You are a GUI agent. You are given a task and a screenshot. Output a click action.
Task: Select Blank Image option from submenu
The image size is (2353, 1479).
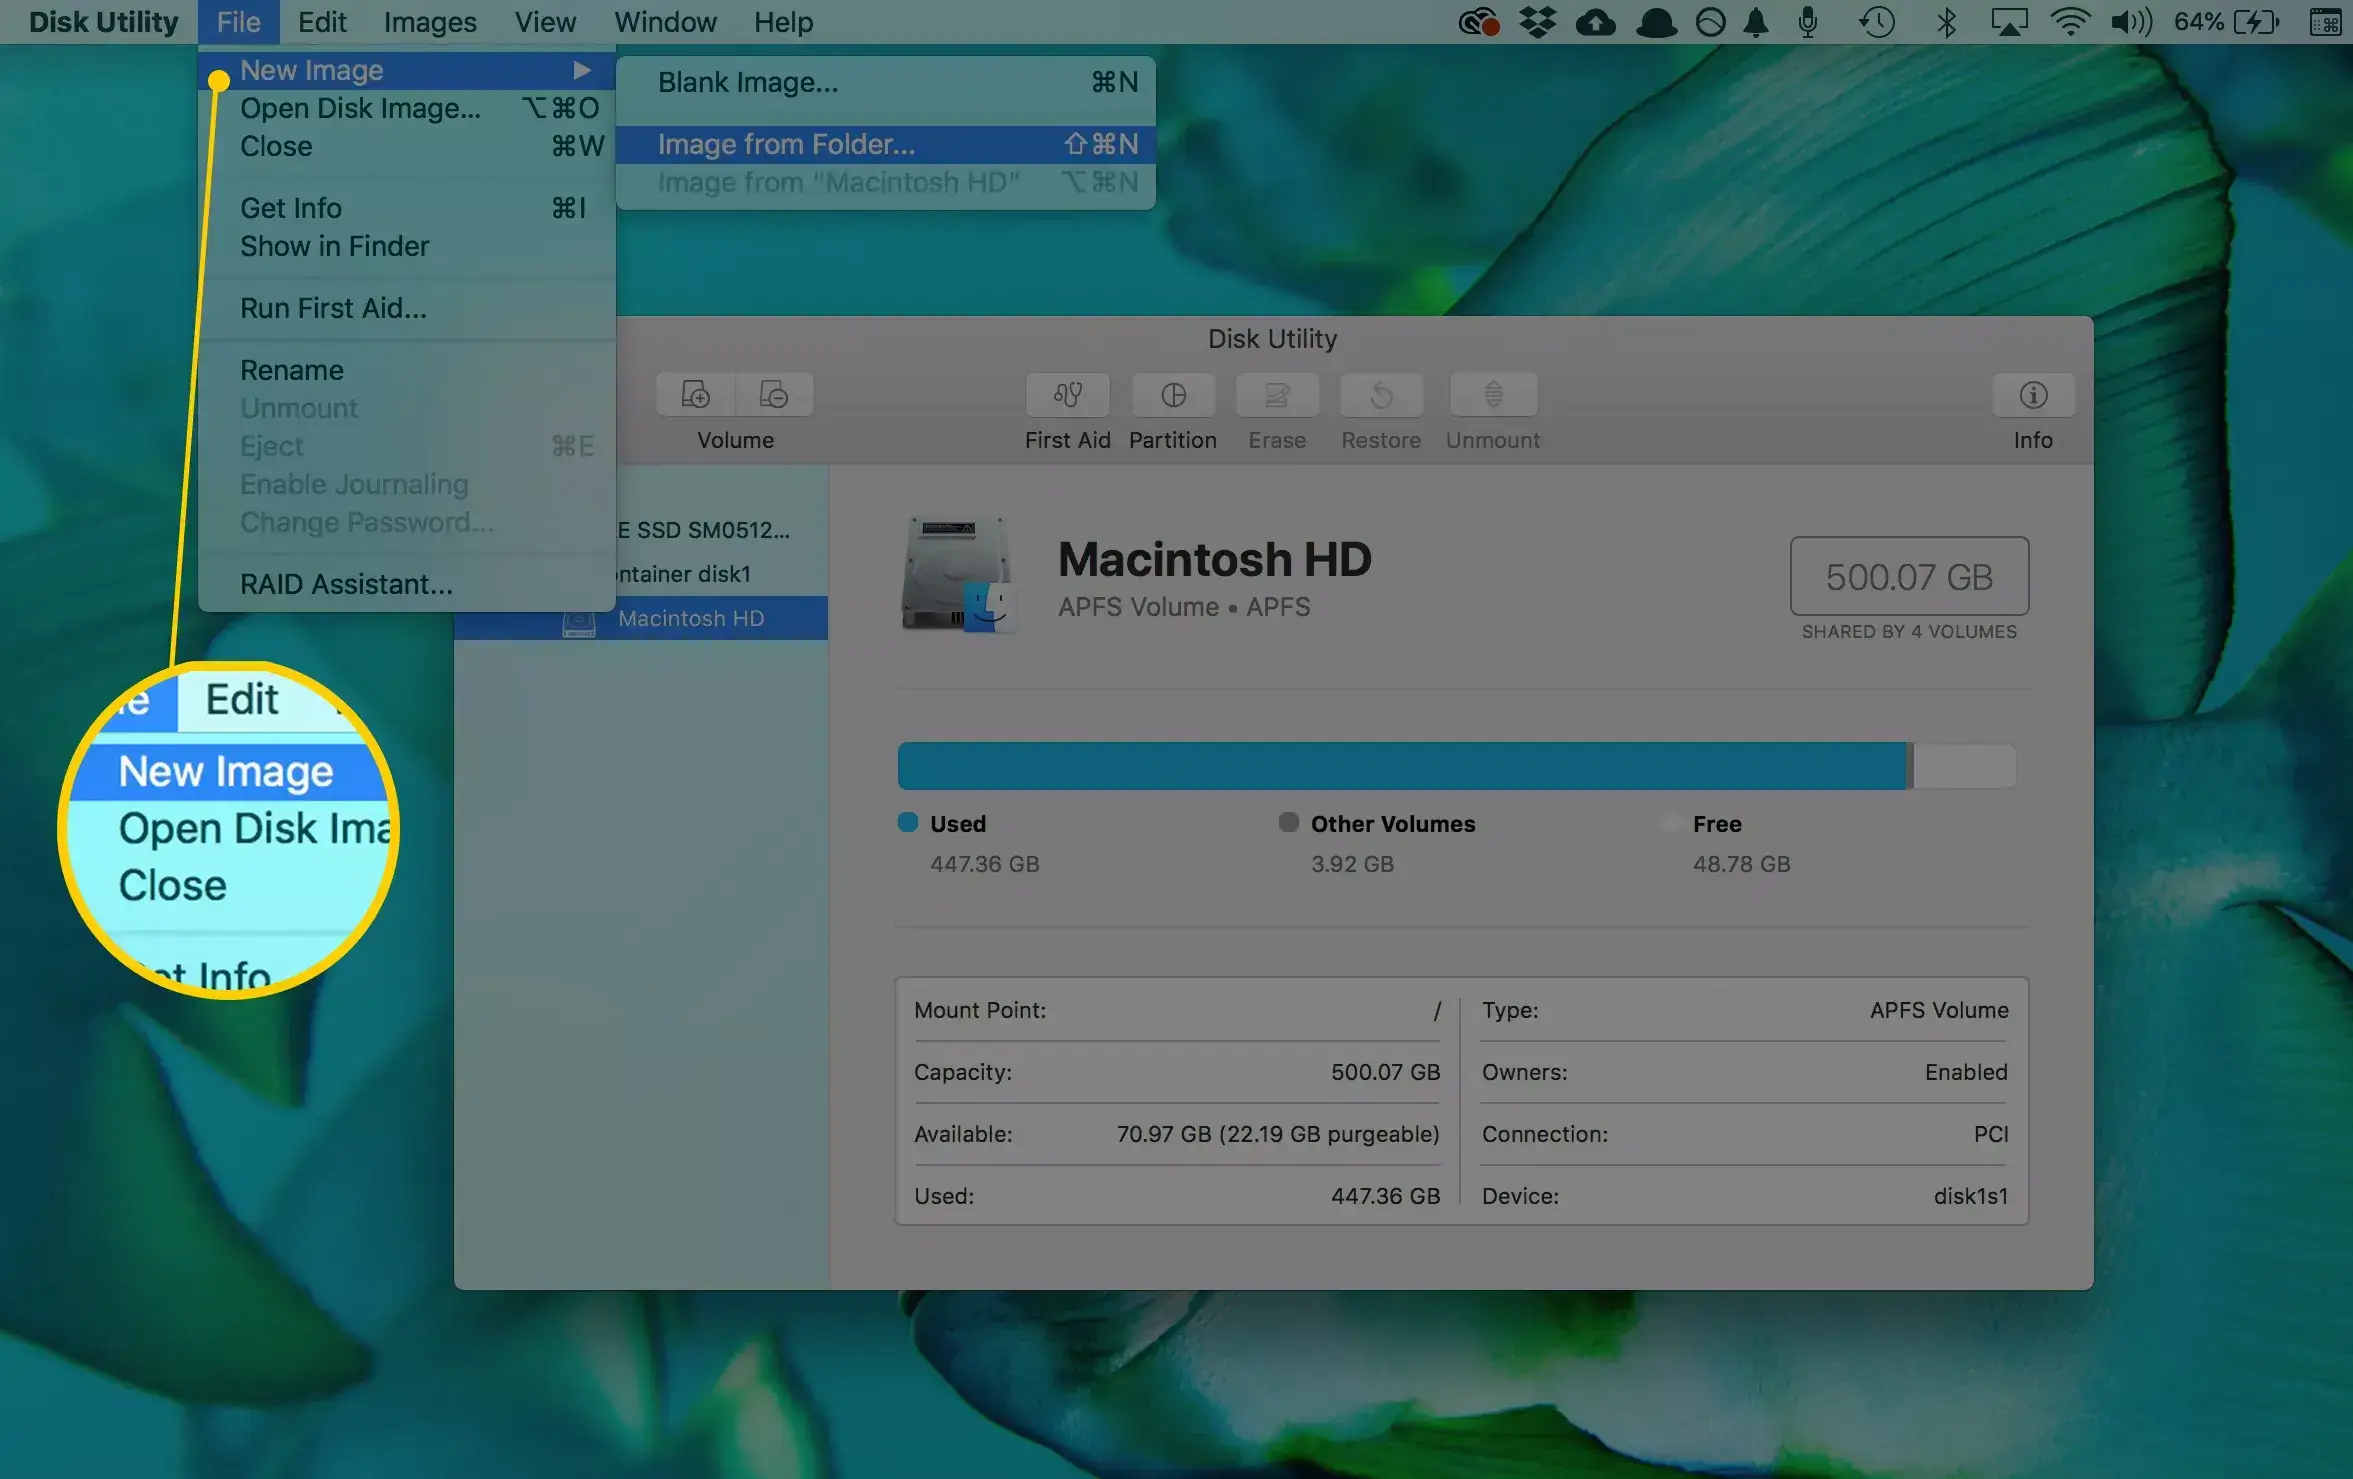tap(745, 80)
